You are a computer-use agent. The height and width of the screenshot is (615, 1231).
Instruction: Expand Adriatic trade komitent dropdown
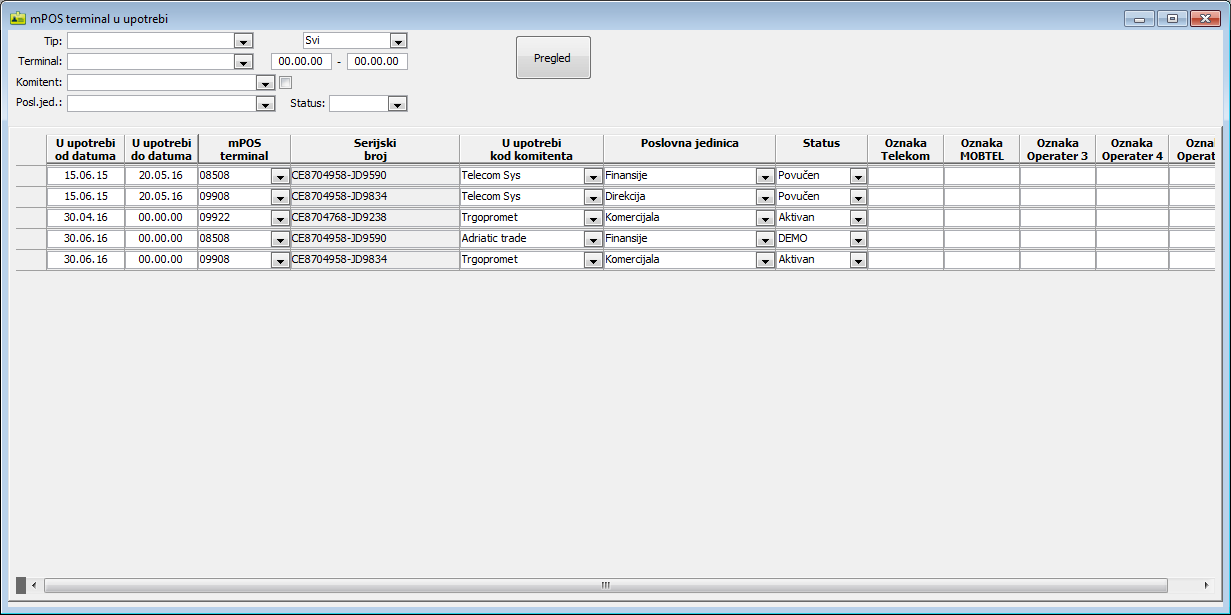(x=592, y=239)
